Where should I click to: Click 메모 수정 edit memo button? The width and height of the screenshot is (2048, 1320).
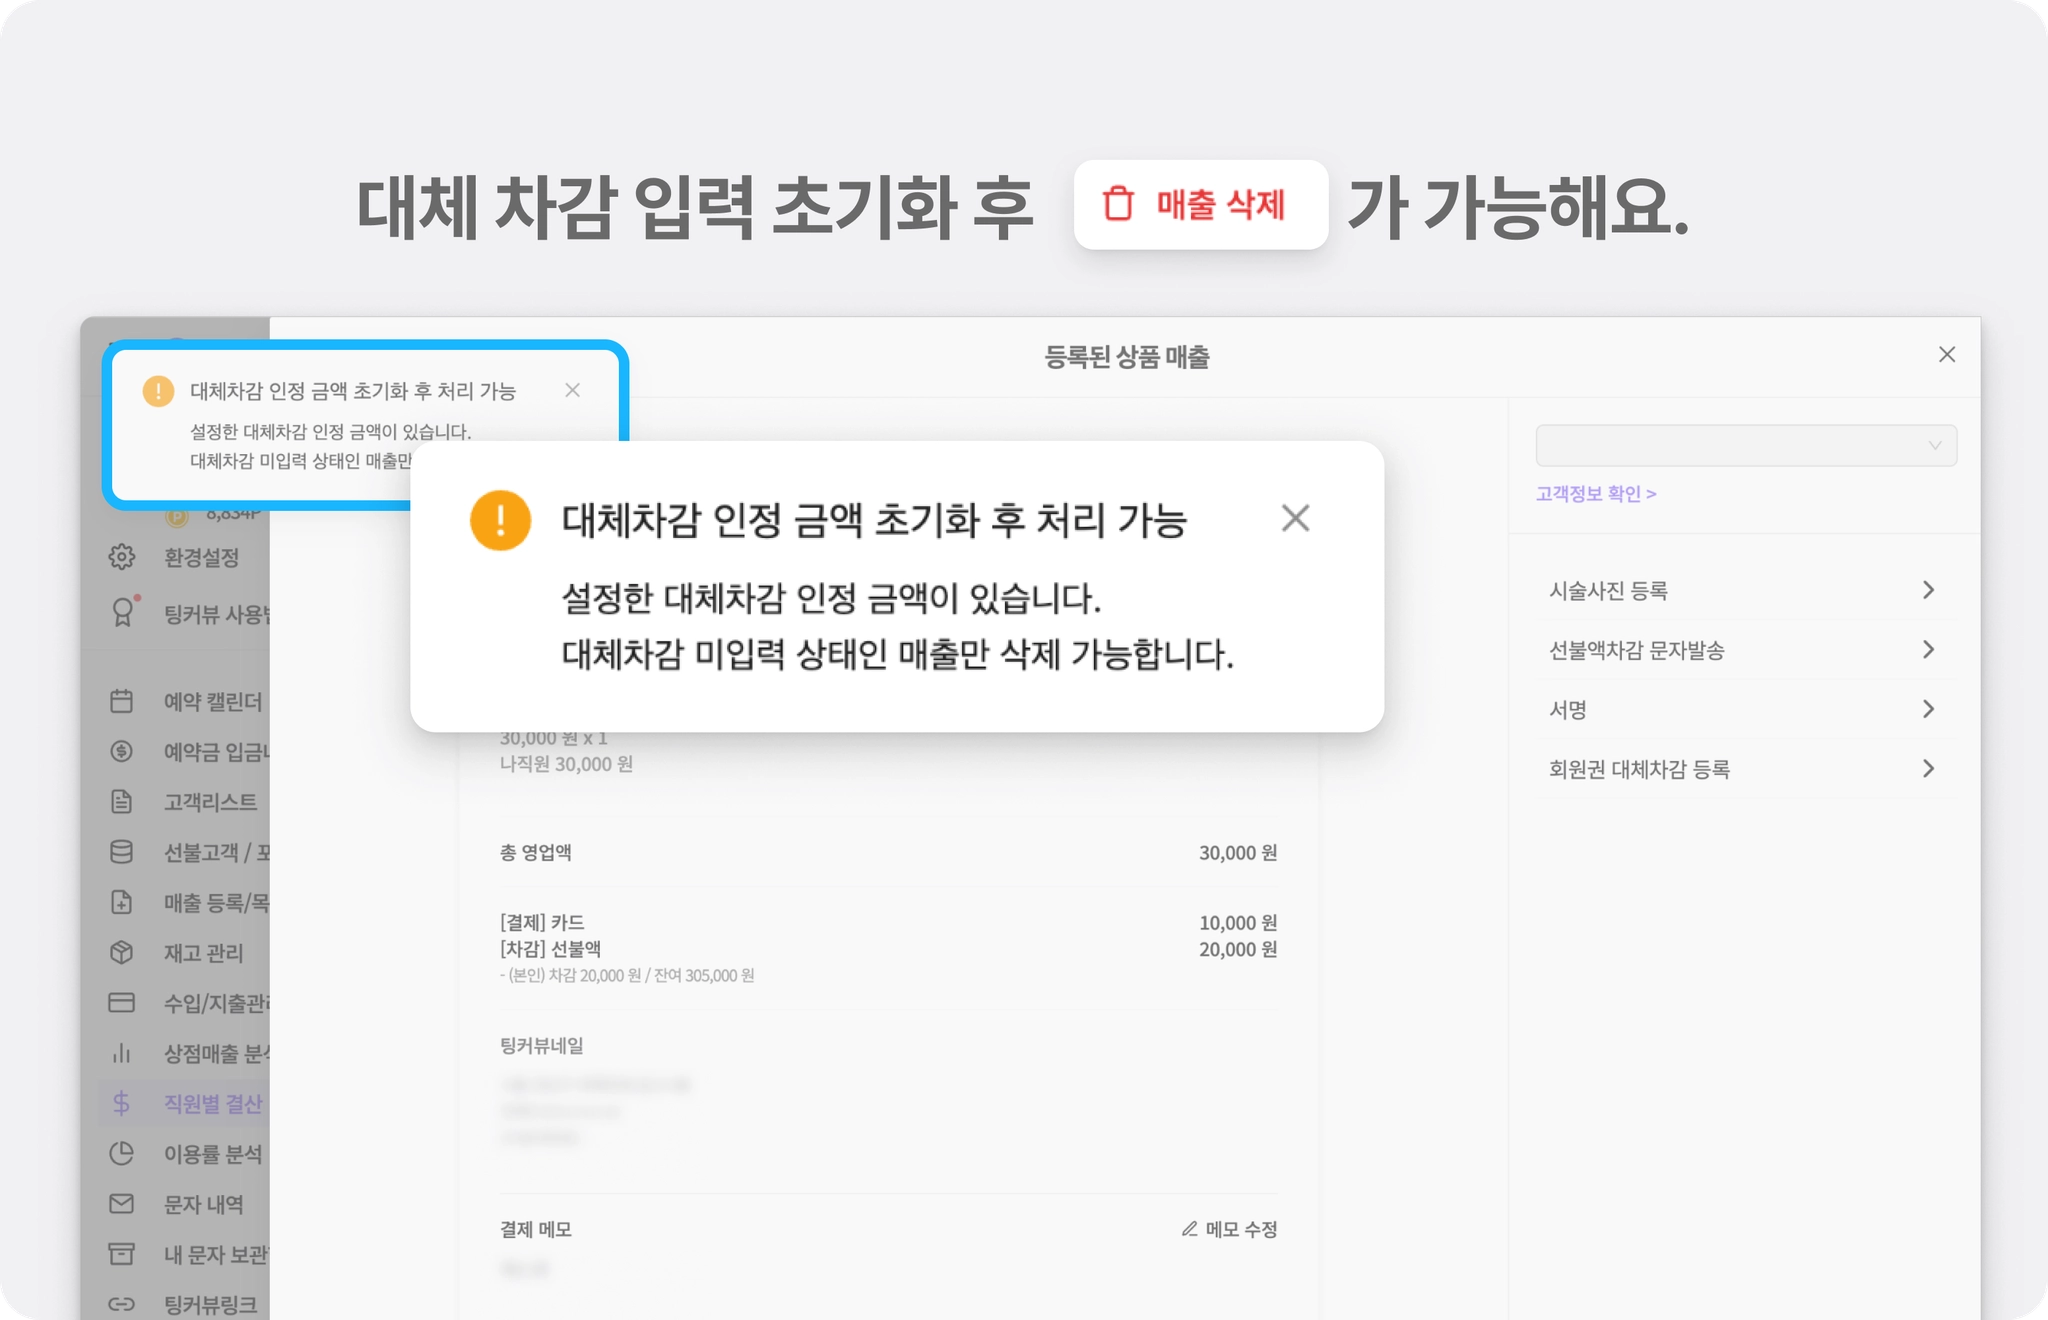coord(1230,1229)
